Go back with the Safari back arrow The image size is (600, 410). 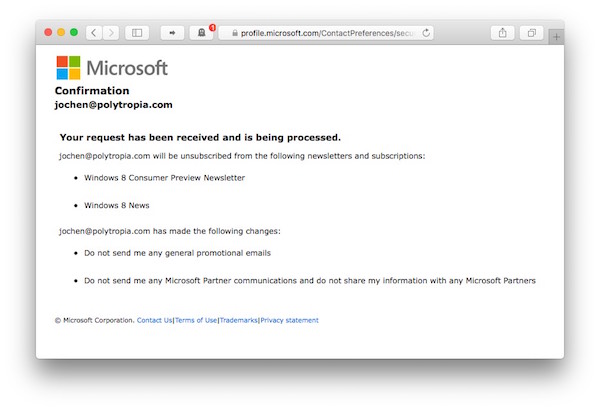(94, 33)
